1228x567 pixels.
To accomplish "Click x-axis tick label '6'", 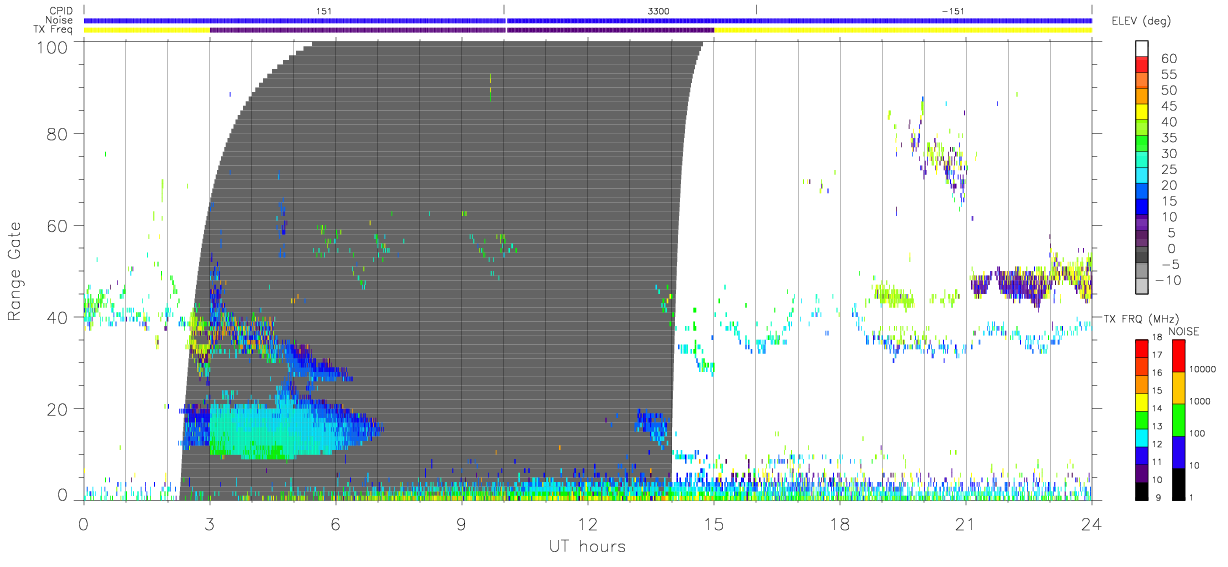I will tap(335, 523).
